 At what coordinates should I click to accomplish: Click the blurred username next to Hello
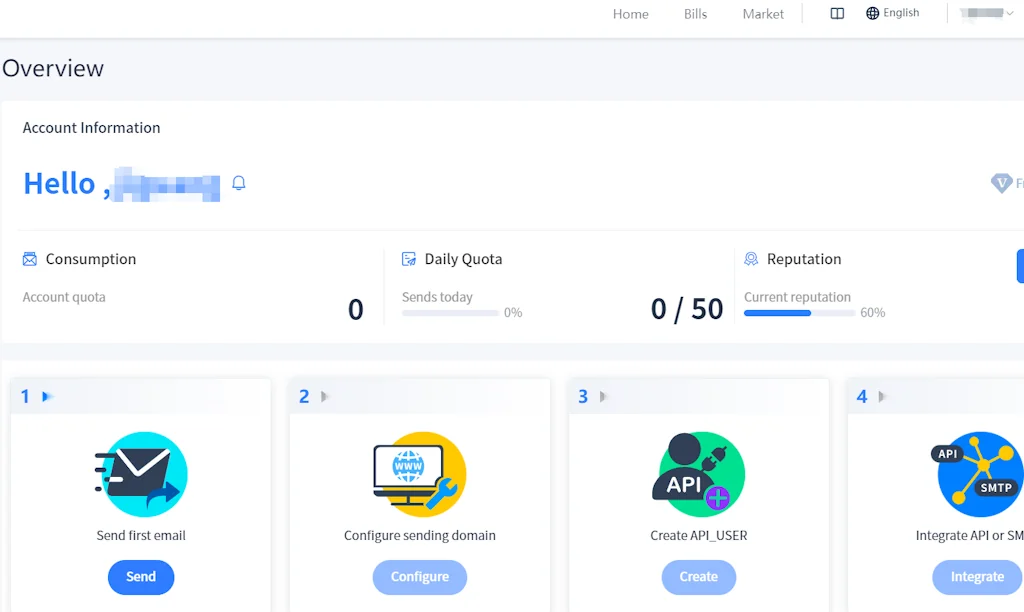(x=165, y=186)
